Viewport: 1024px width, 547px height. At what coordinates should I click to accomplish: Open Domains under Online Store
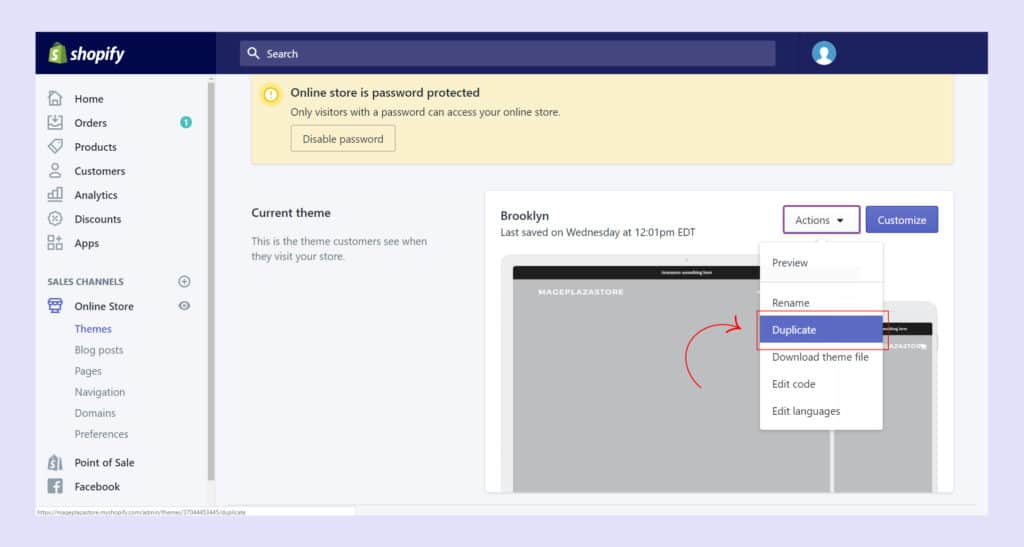coord(95,413)
